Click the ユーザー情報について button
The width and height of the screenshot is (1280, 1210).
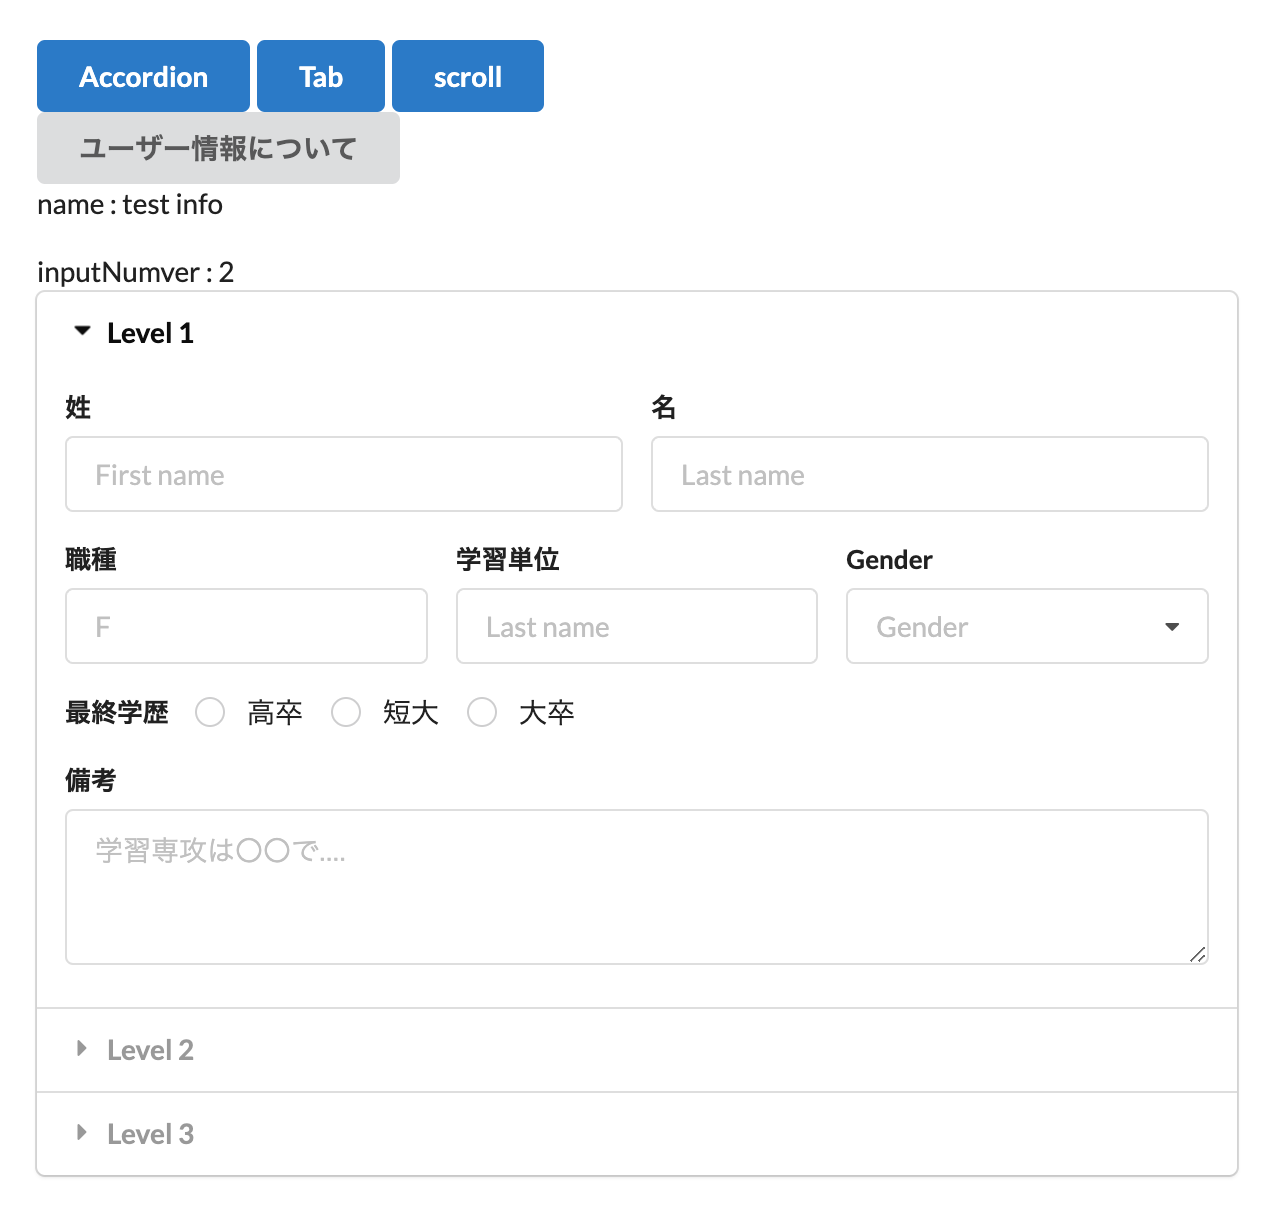218,148
